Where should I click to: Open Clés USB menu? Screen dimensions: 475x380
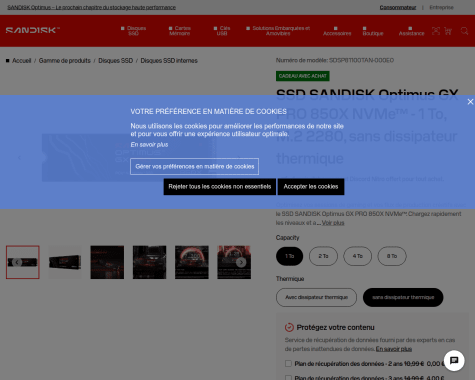click(222, 31)
